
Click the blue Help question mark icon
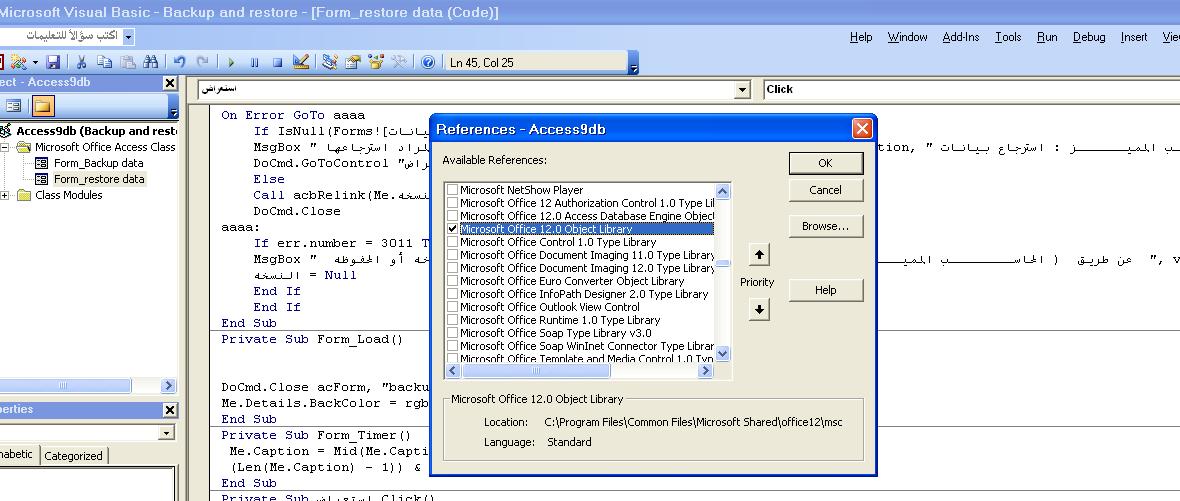click(x=428, y=62)
